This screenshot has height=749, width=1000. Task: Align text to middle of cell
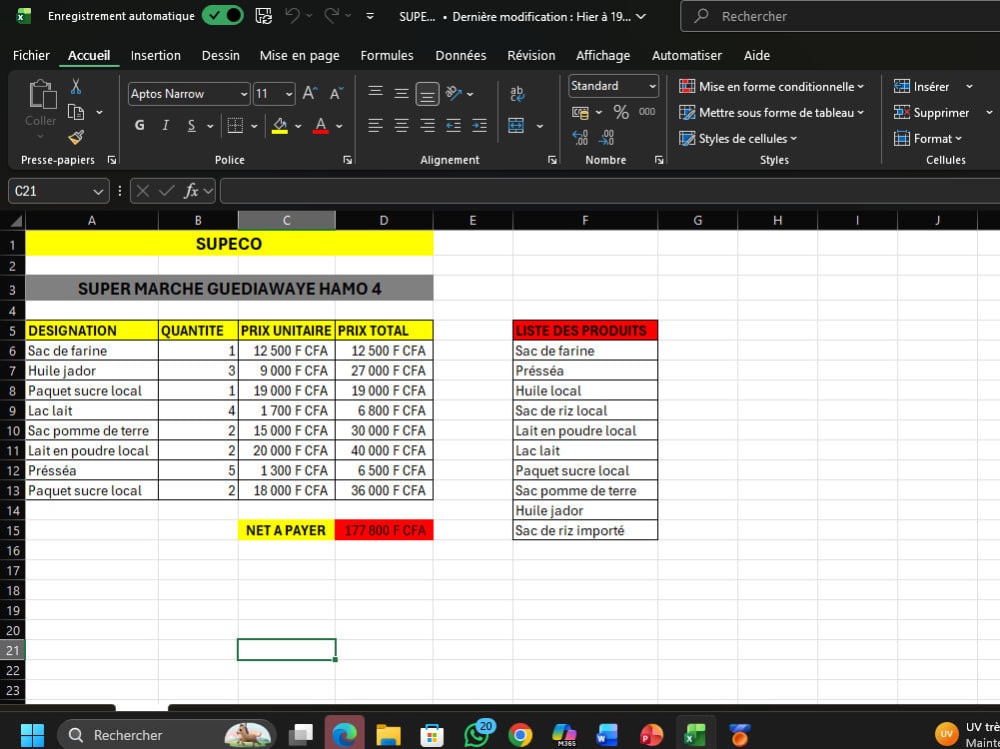click(x=401, y=94)
